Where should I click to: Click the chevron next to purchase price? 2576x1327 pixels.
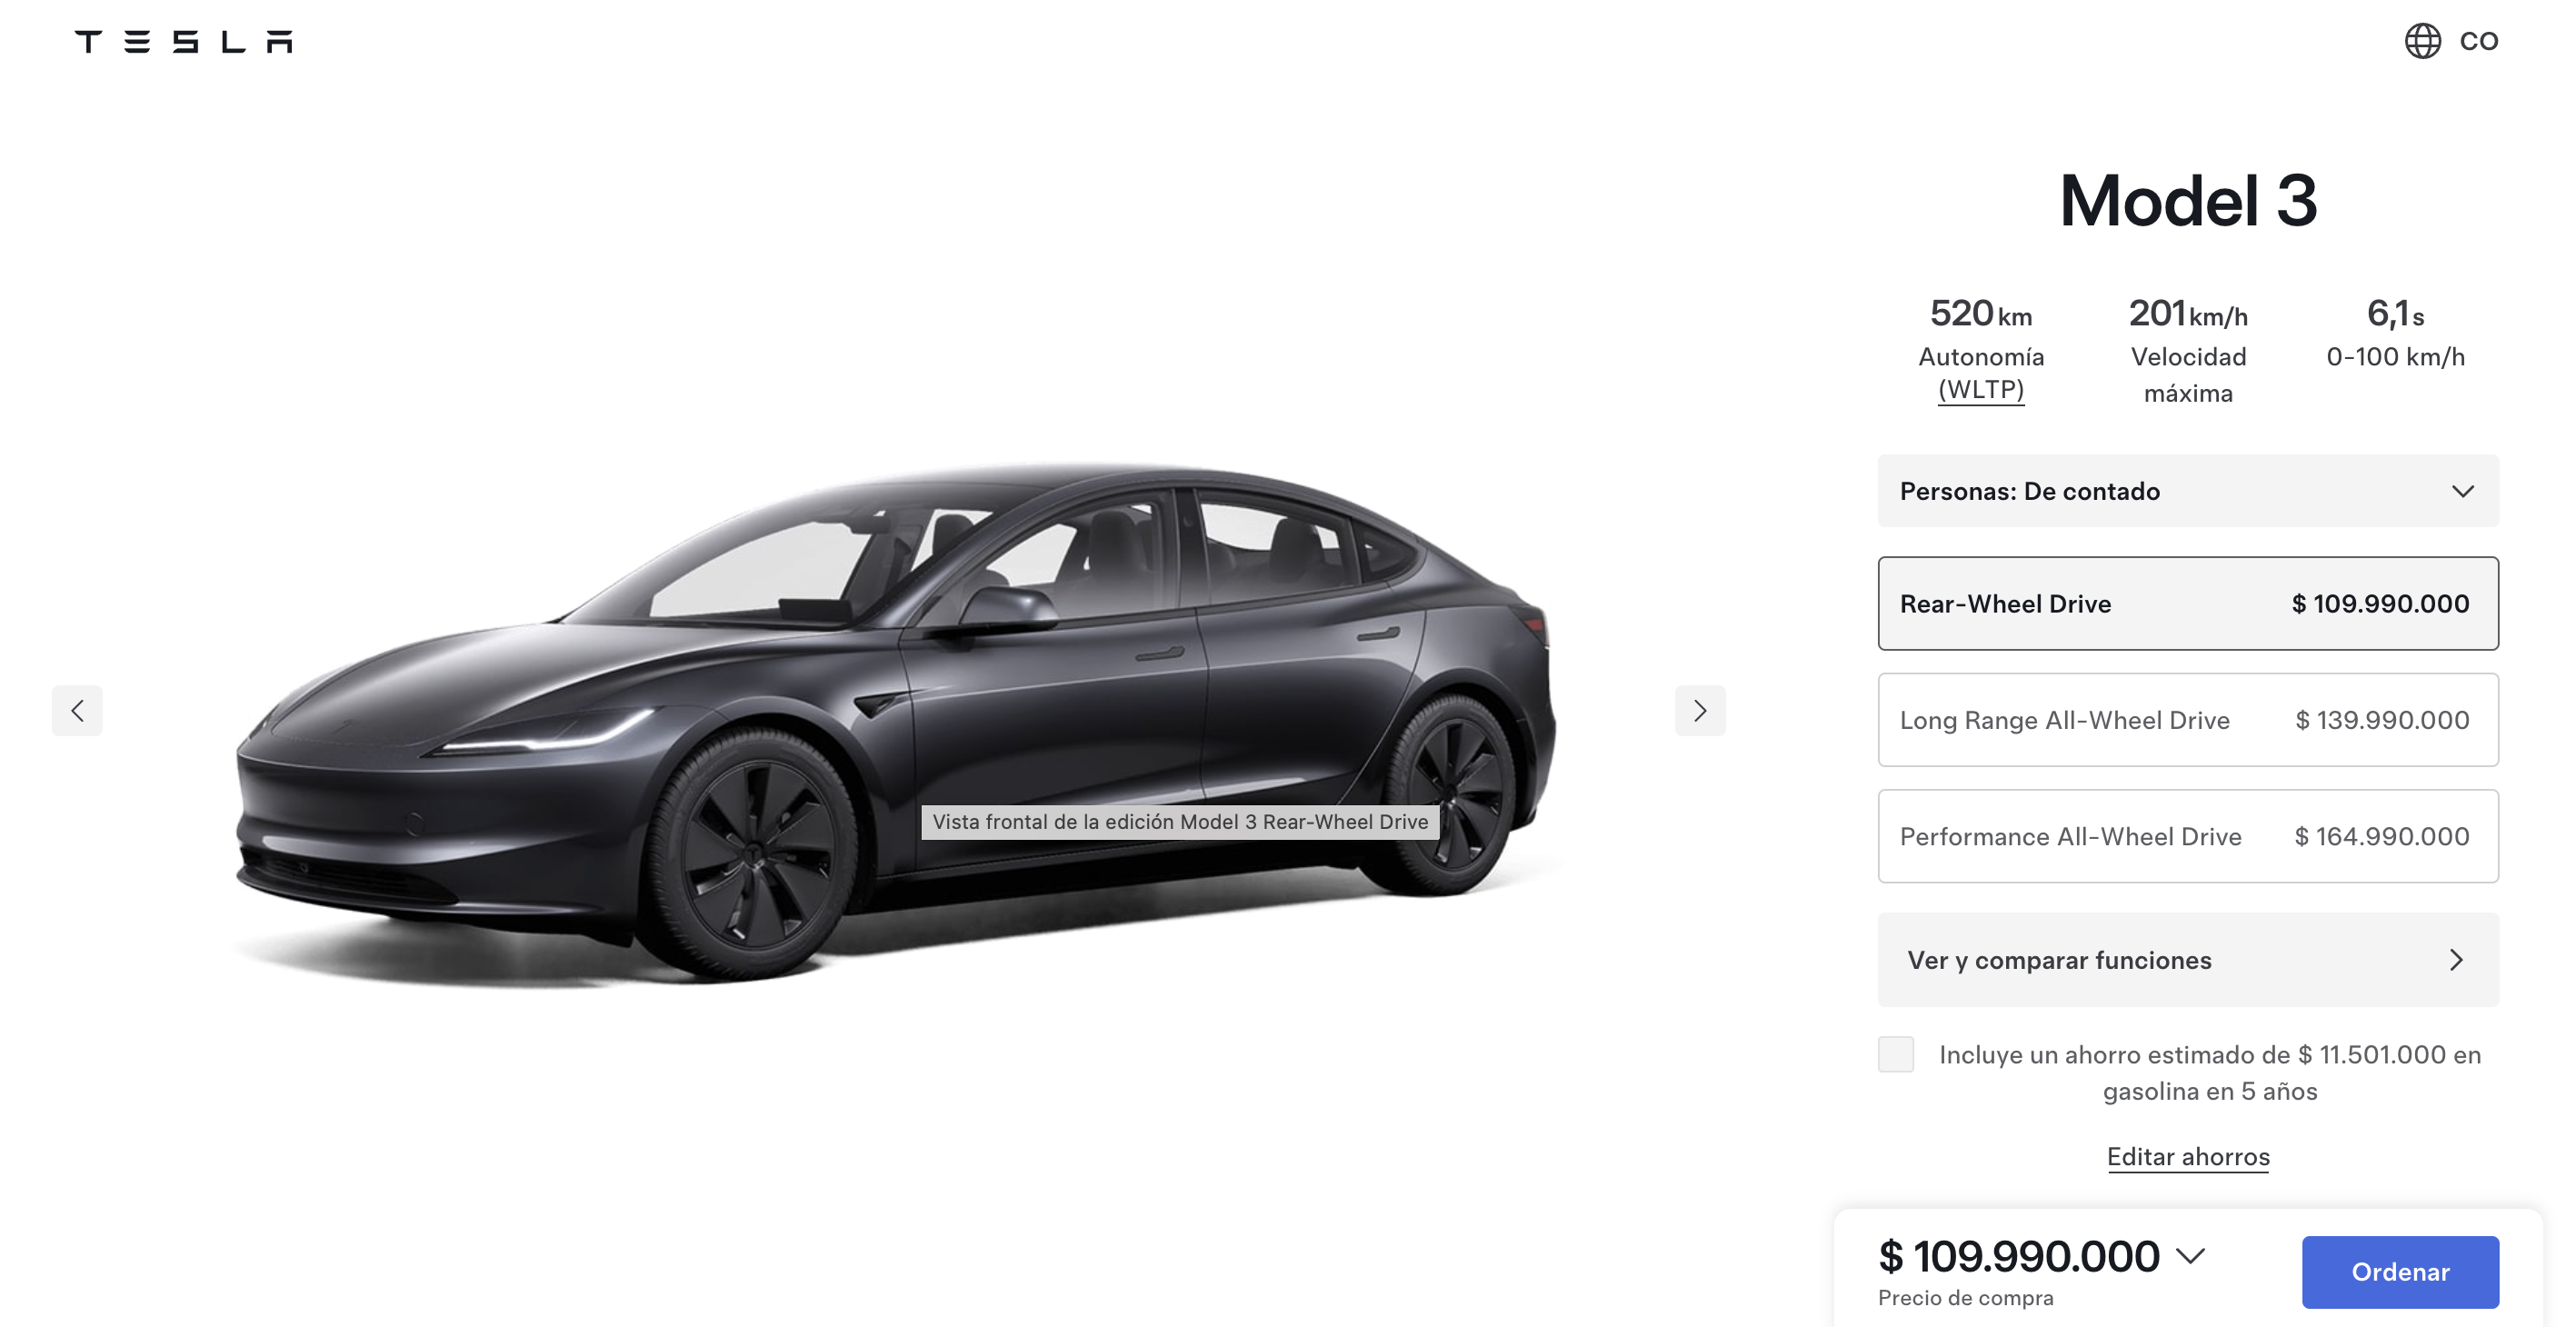pyautogui.click(x=2190, y=1256)
